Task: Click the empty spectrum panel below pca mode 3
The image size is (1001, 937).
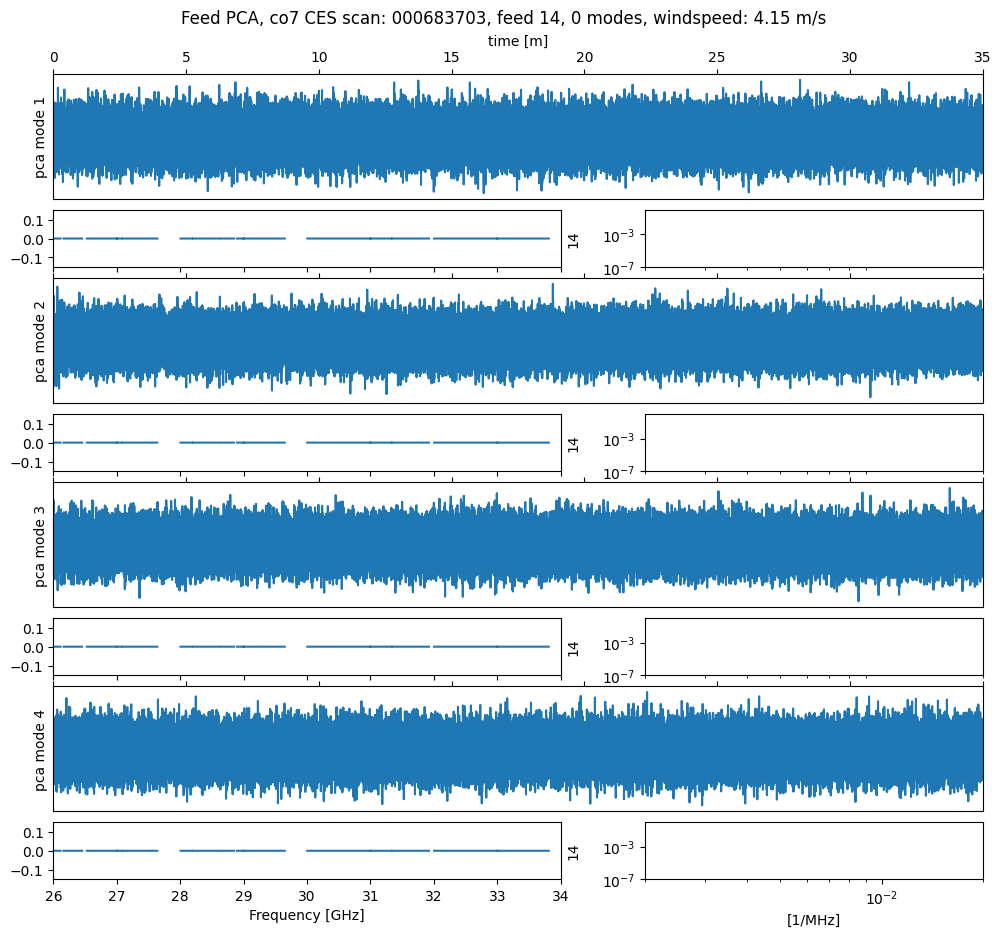Action: pyautogui.click(x=813, y=647)
